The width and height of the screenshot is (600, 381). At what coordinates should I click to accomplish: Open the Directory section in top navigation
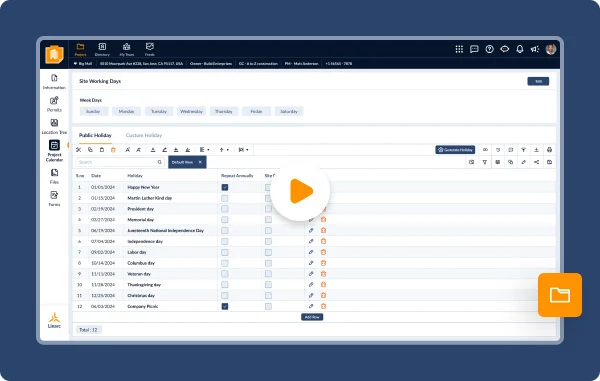pos(102,49)
